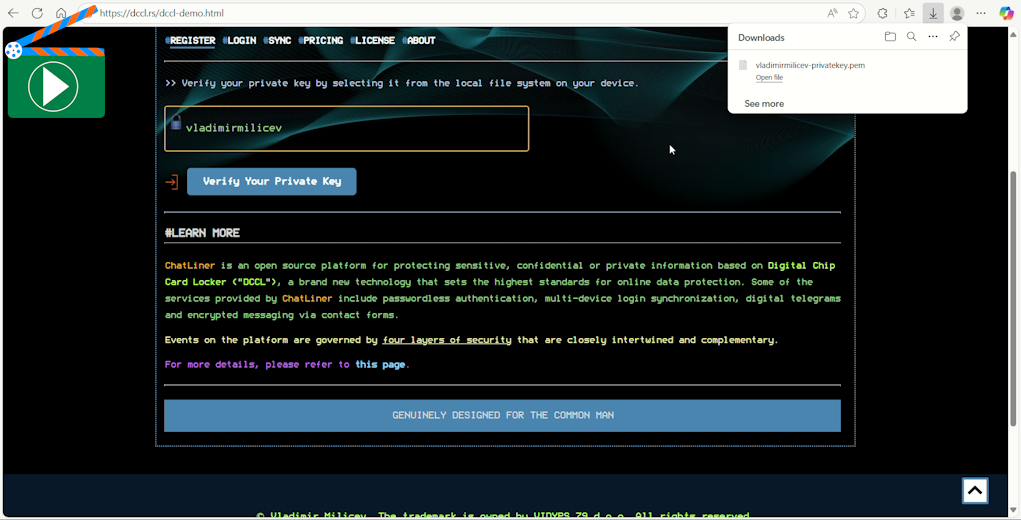Open the #PRICING navigation tab
This screenshot has width=1021, height=520.
tap(321, 41)
